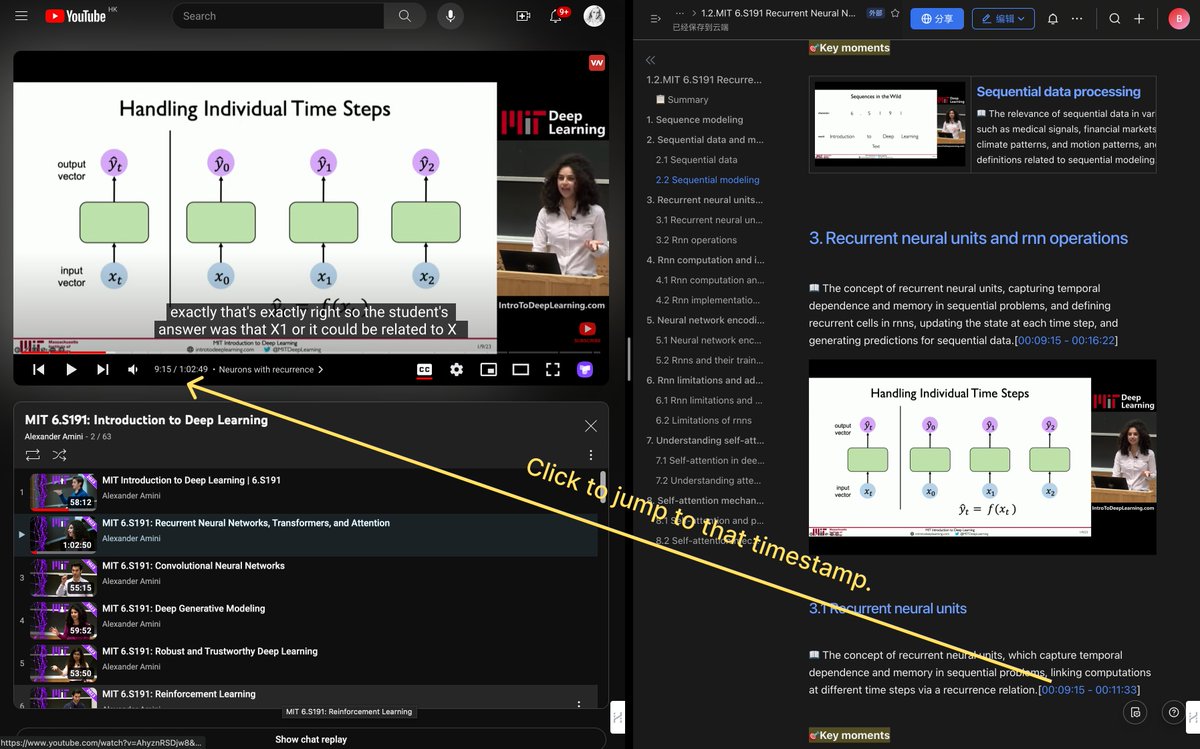Jump to timestamp 00:09:15 - 00:11:33
This screenshot has width=1200, height=749.
(1088, 690)
